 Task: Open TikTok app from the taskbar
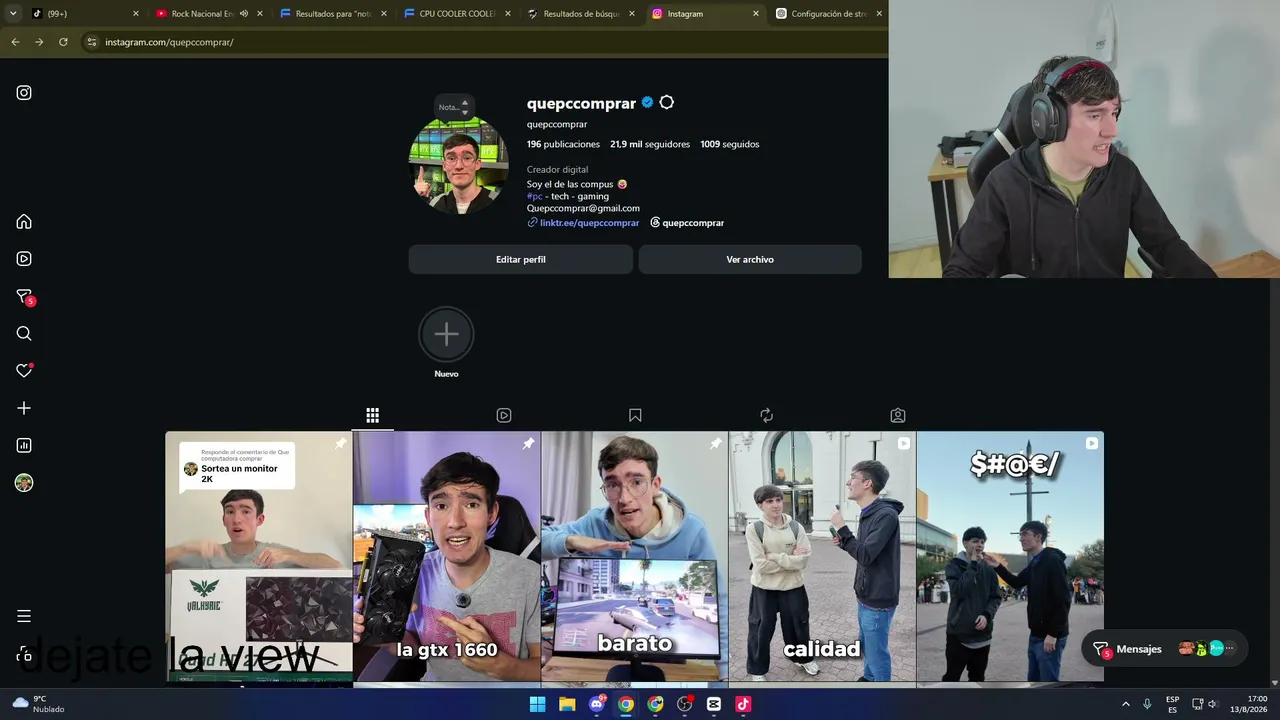pyautogui.click(x=743, y=704)
